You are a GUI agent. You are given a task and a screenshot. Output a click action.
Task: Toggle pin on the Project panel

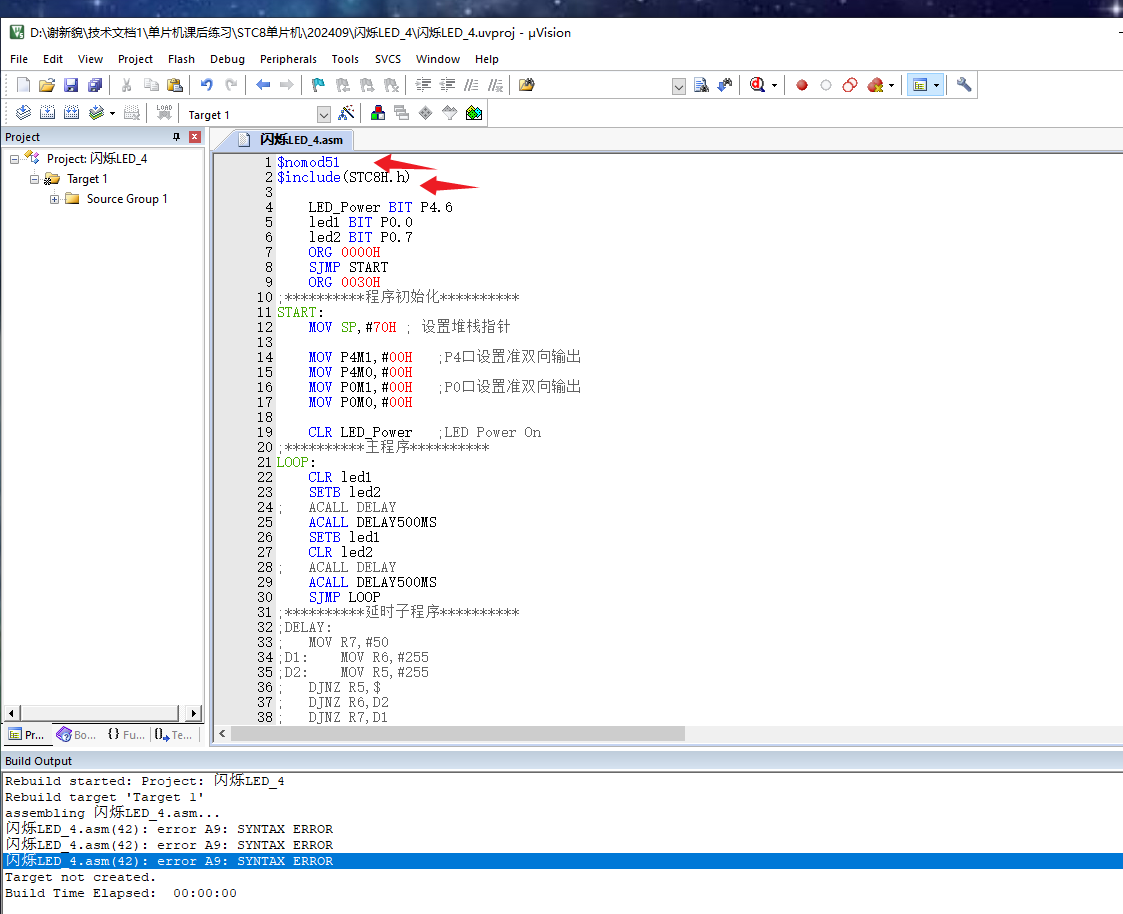pos(176,137)
